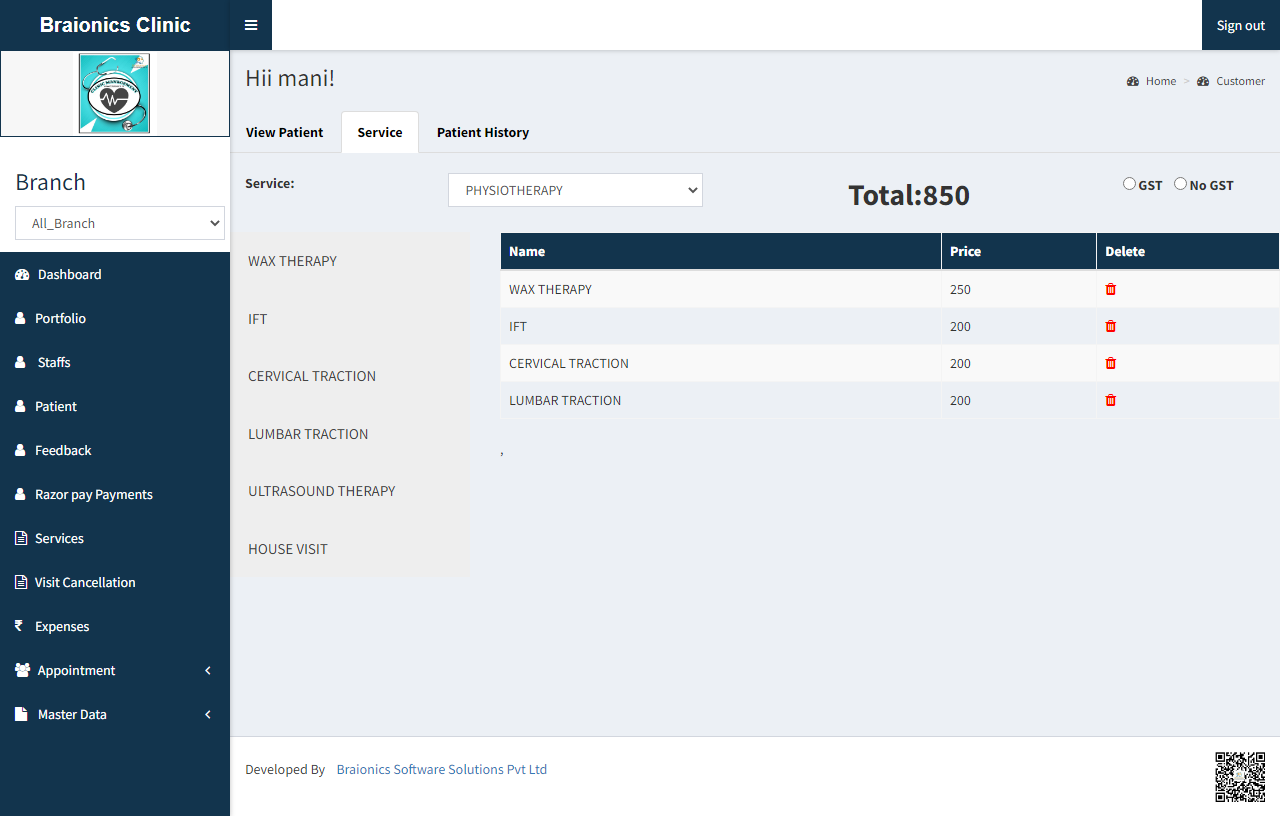The image size is (1280, 817).
Task: Open Portfolio from the sidebar
Action: 115,318
